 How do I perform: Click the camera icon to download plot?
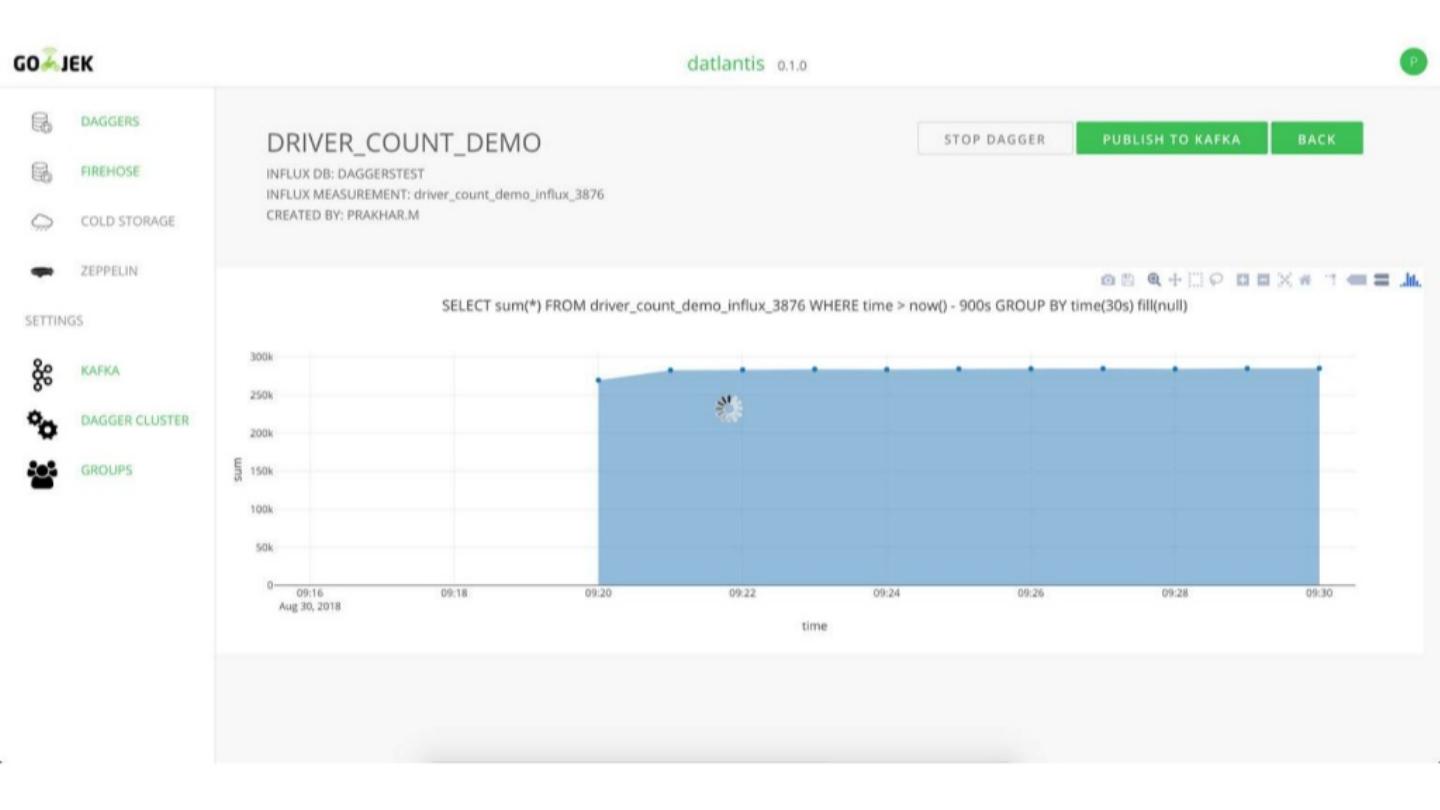pyautogui.click(x=1107, y=280)
